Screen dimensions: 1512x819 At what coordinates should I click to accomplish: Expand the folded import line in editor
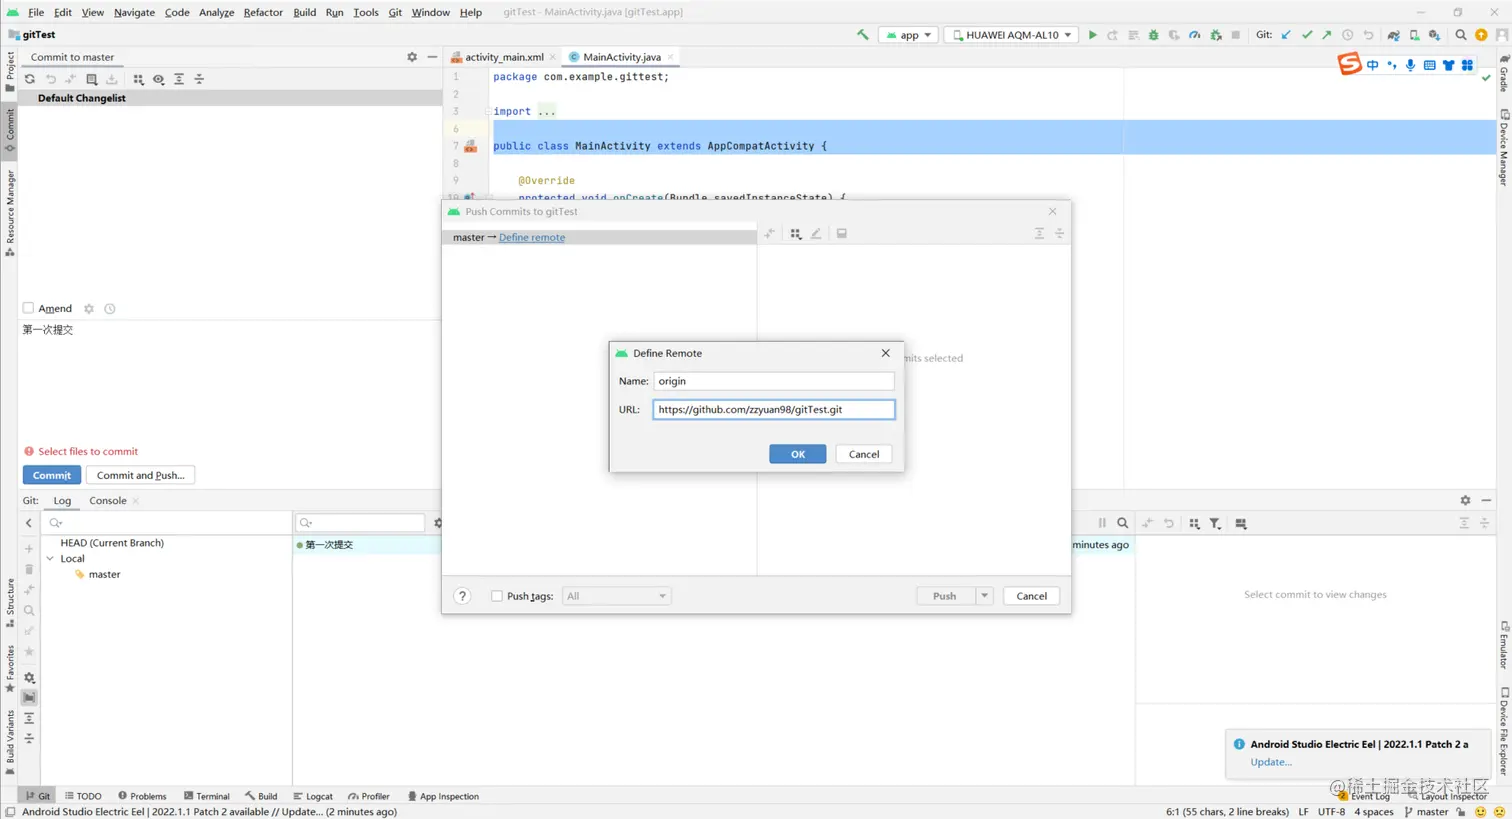coord(546,111)
